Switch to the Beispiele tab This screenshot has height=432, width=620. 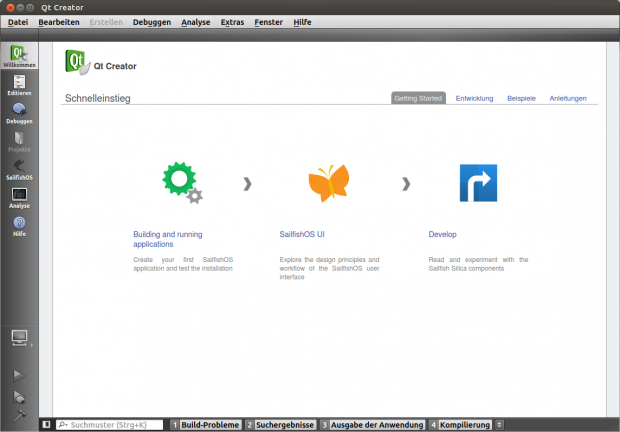[x=521, y=98]
